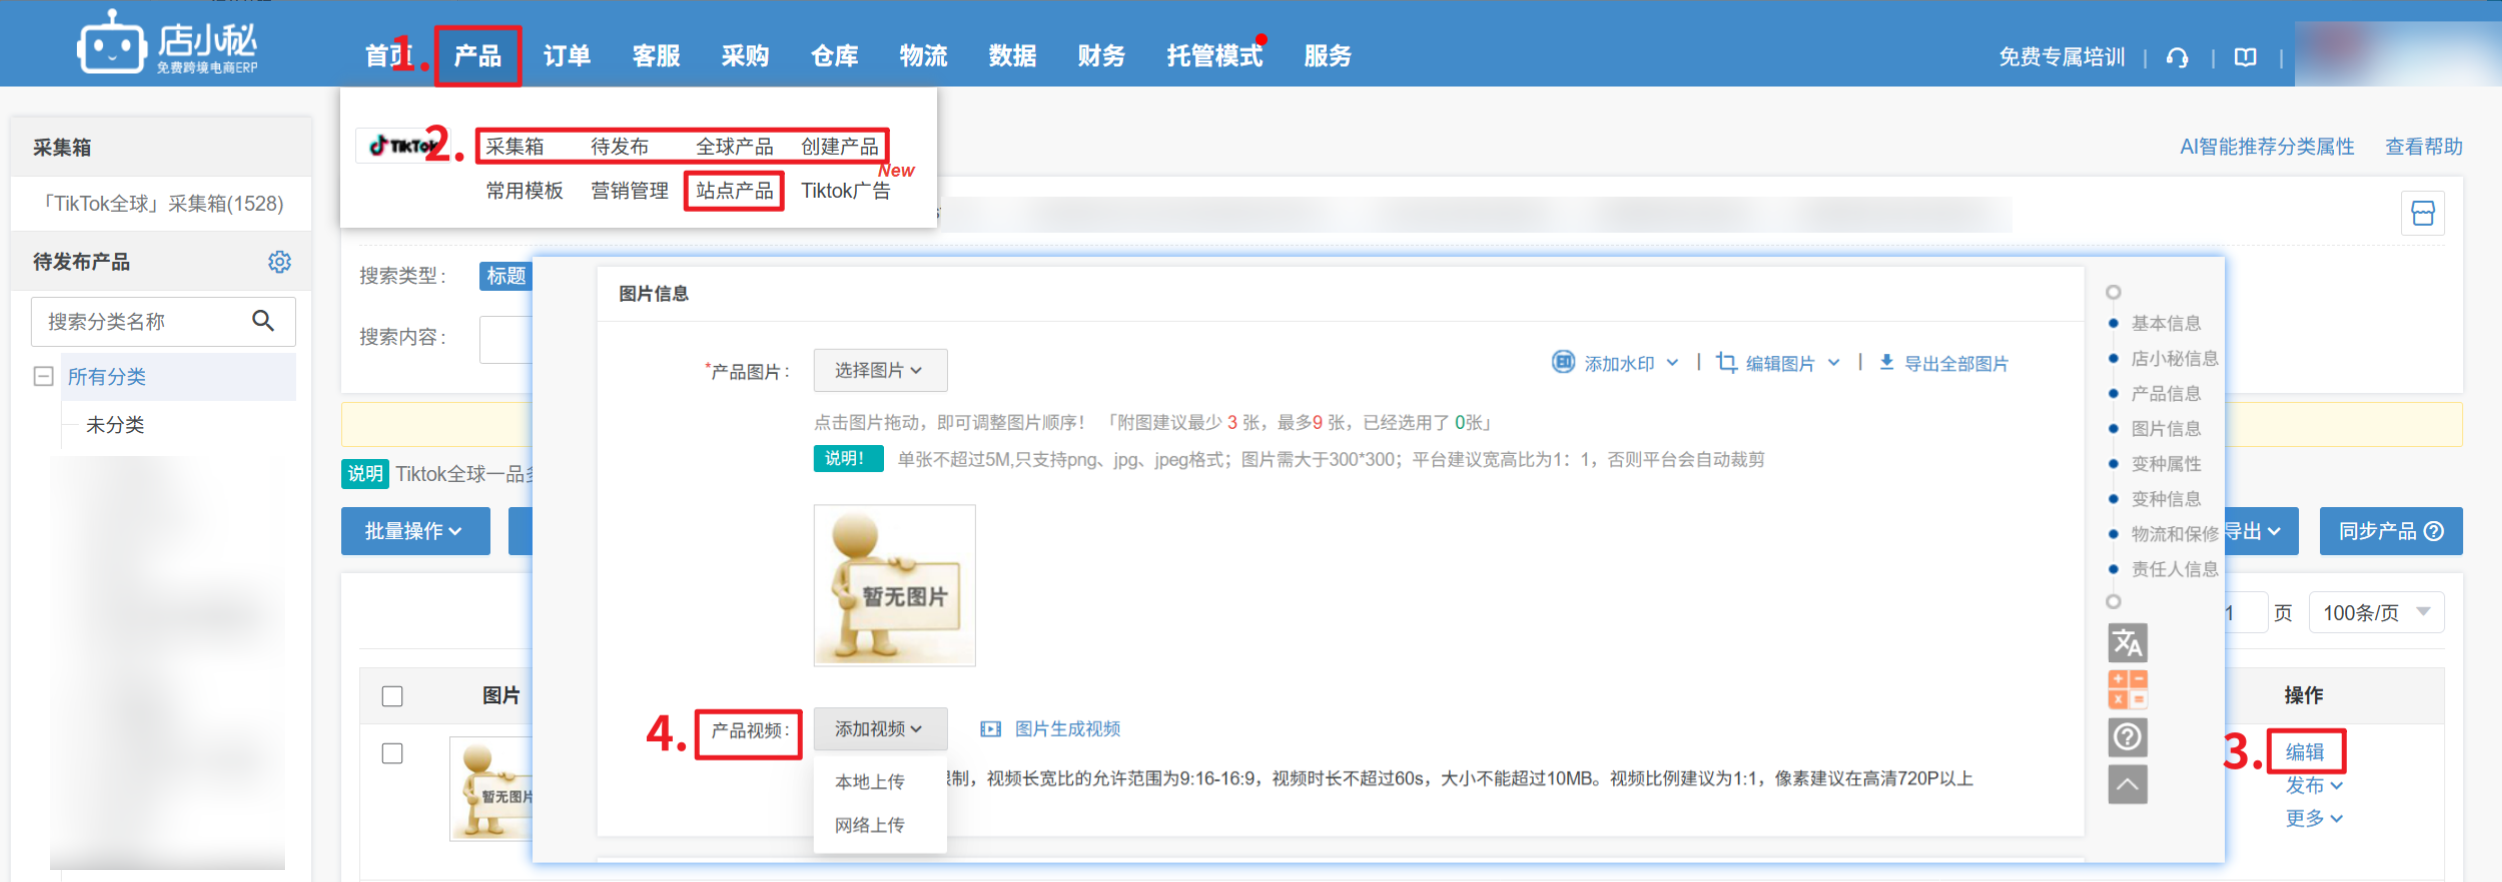Open the 添加视频 dropdown
Screen dimensions: 2502x882
(x=880, y=729)
